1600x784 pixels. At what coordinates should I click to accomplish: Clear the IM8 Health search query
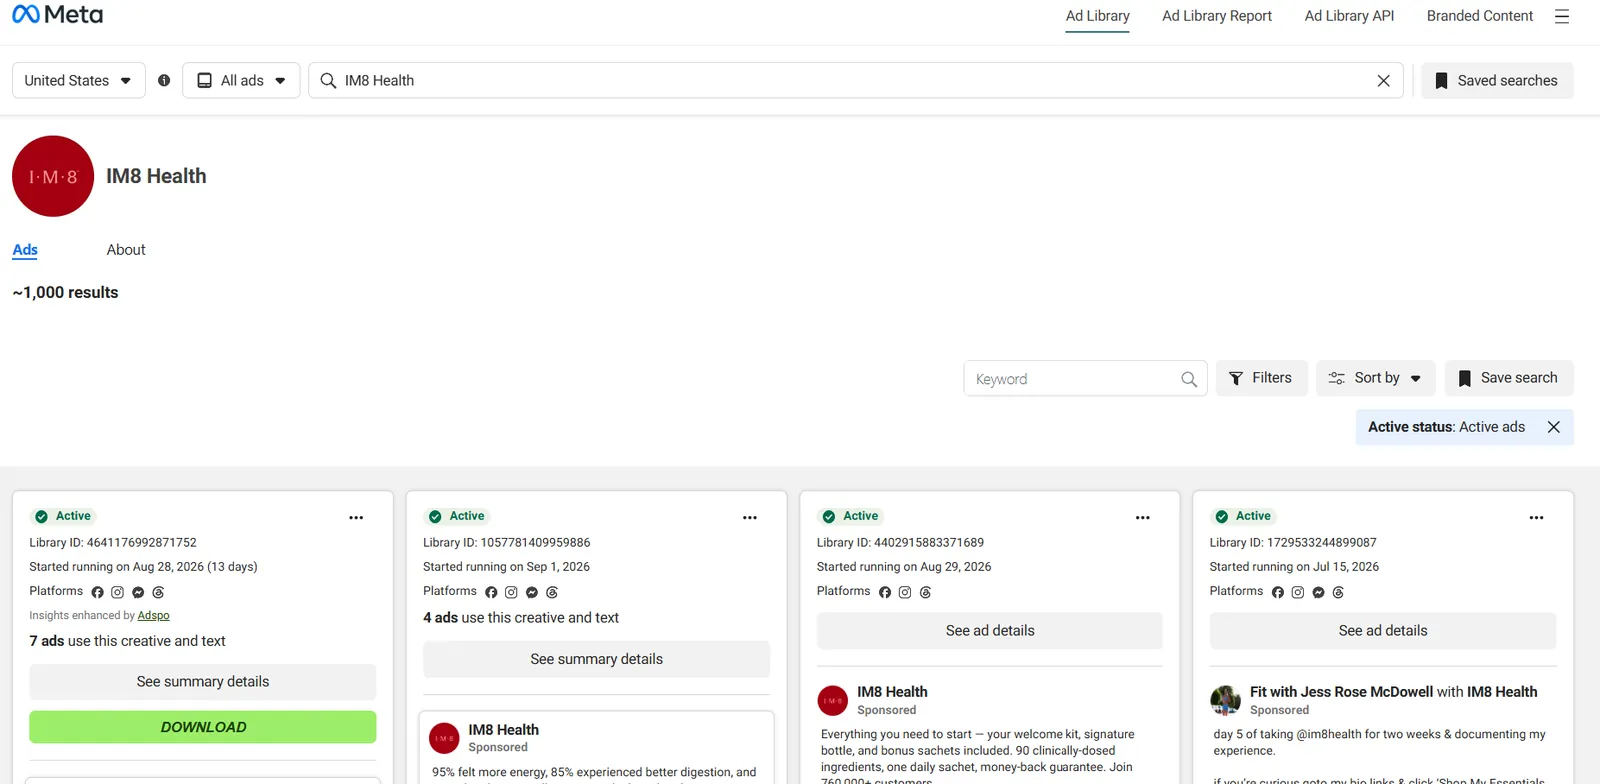tap(1383, 80)
